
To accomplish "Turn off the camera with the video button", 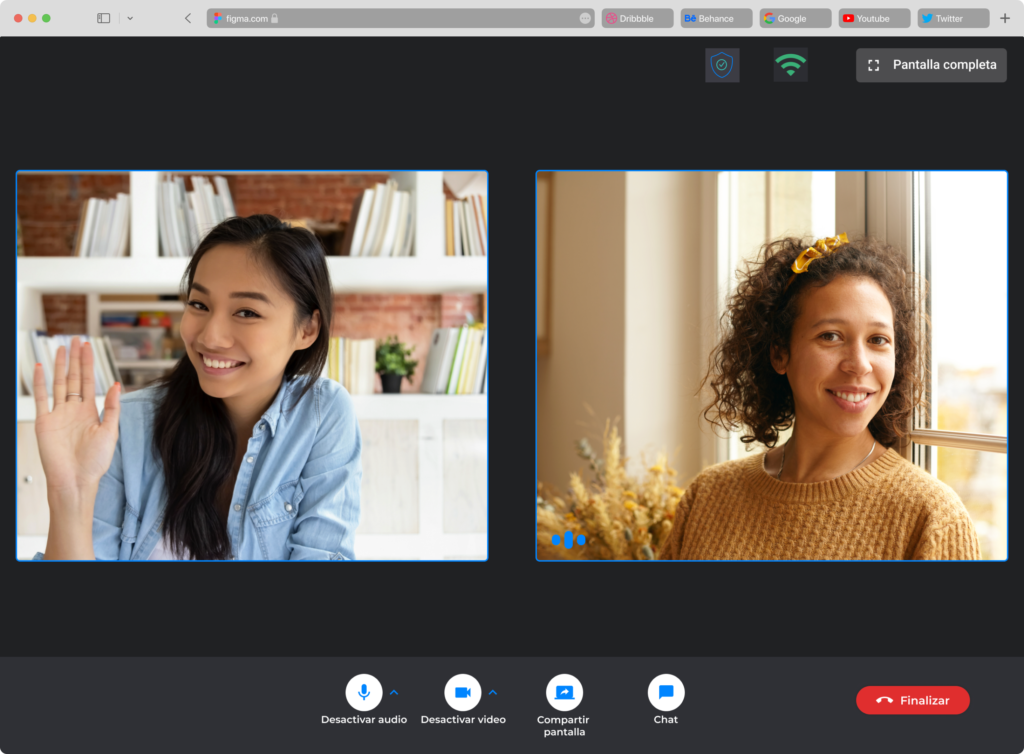I will 463,692.
